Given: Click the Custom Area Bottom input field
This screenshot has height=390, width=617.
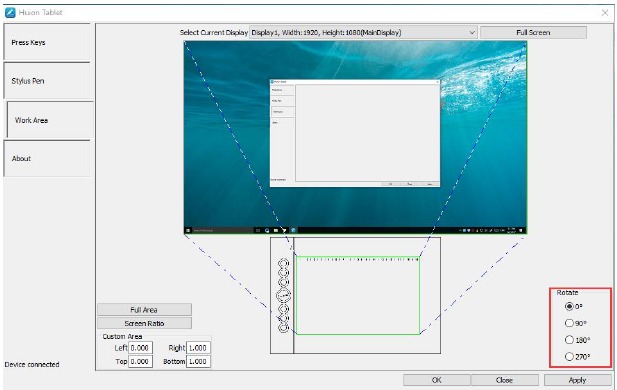Looking at the screenshot, I should pyautogui.click(x=198, y=361).
